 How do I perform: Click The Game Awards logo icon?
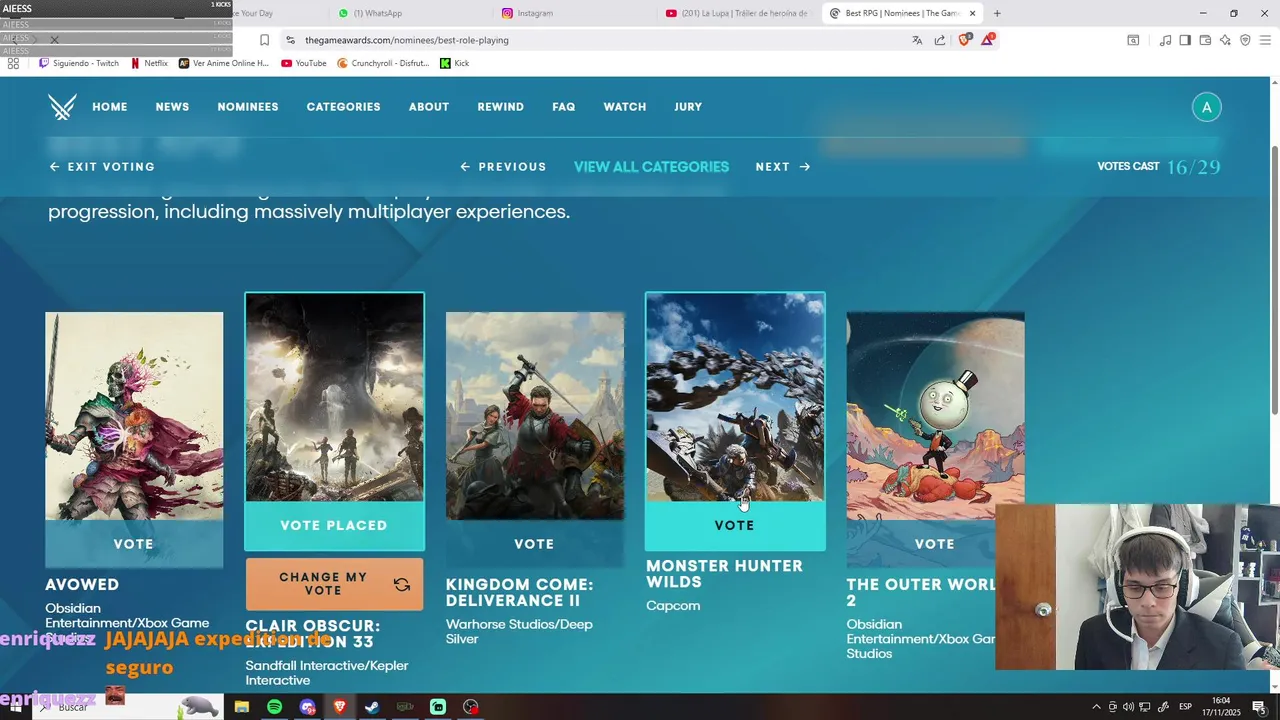pos(62,107)
